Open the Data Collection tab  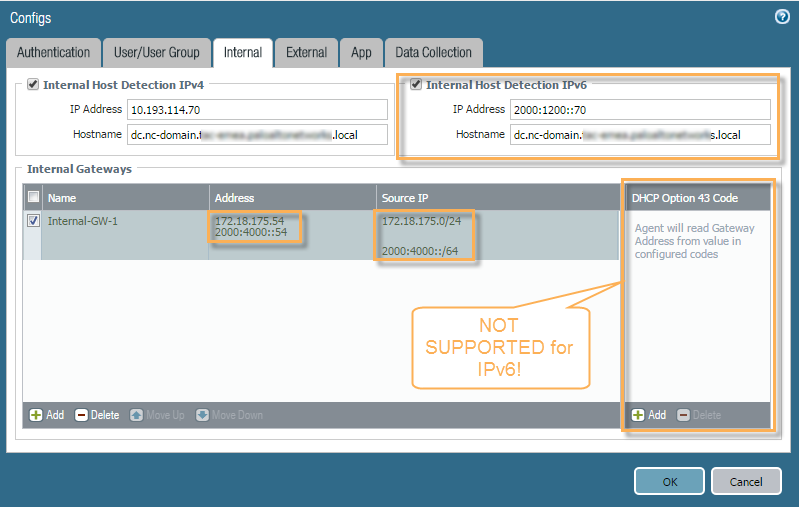433,53
